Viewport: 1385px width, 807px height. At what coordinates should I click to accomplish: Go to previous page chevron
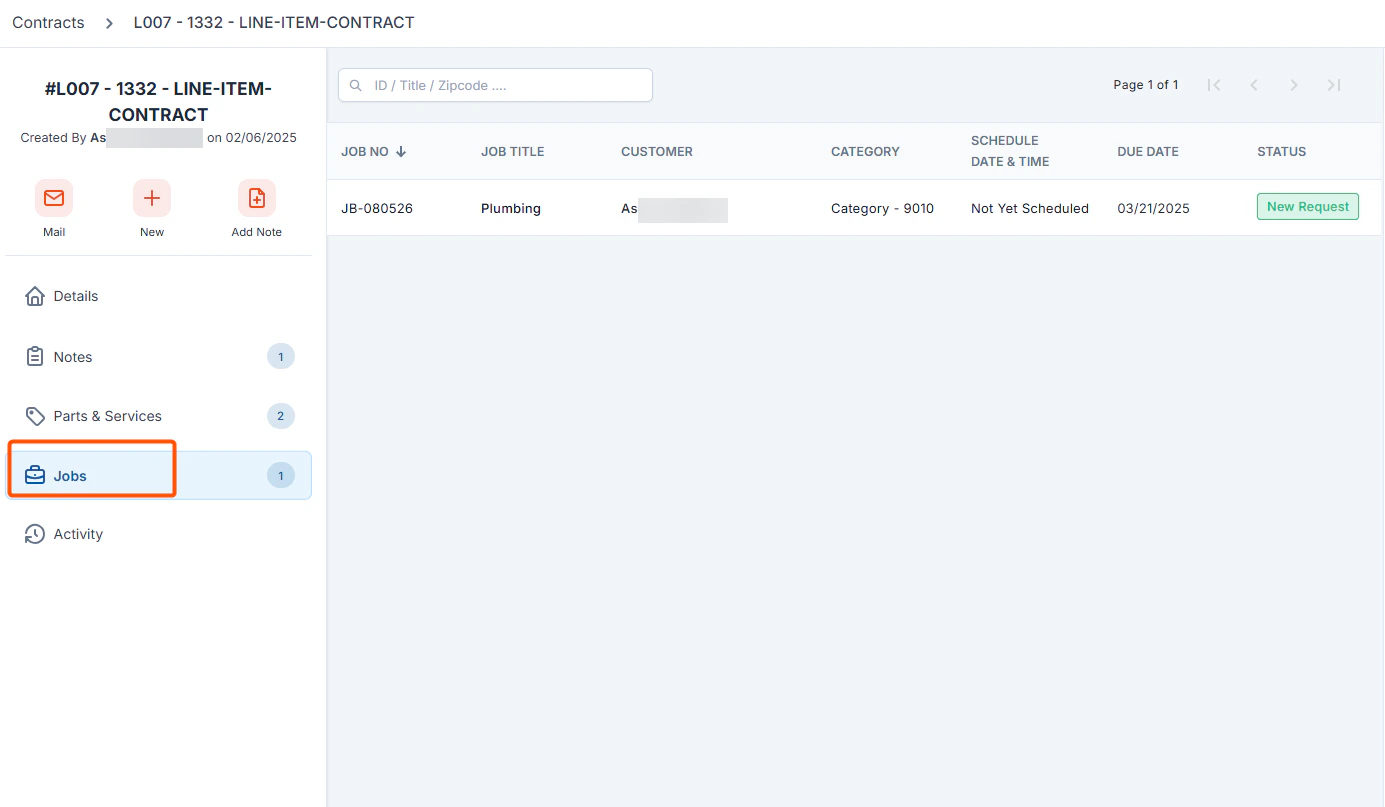coord(1254,85)
